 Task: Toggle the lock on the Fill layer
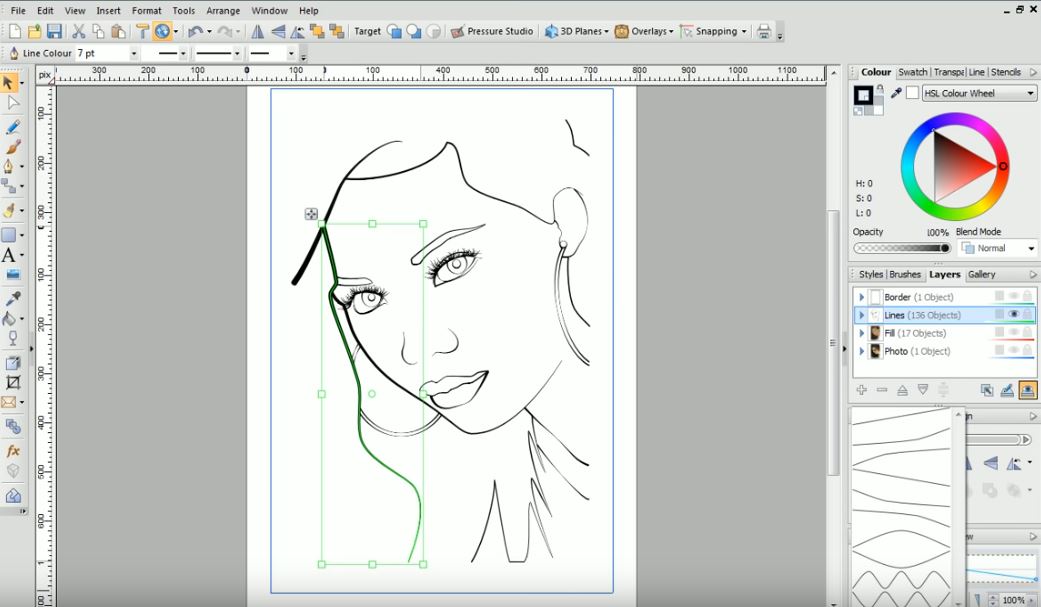(x=1027, y=333)
